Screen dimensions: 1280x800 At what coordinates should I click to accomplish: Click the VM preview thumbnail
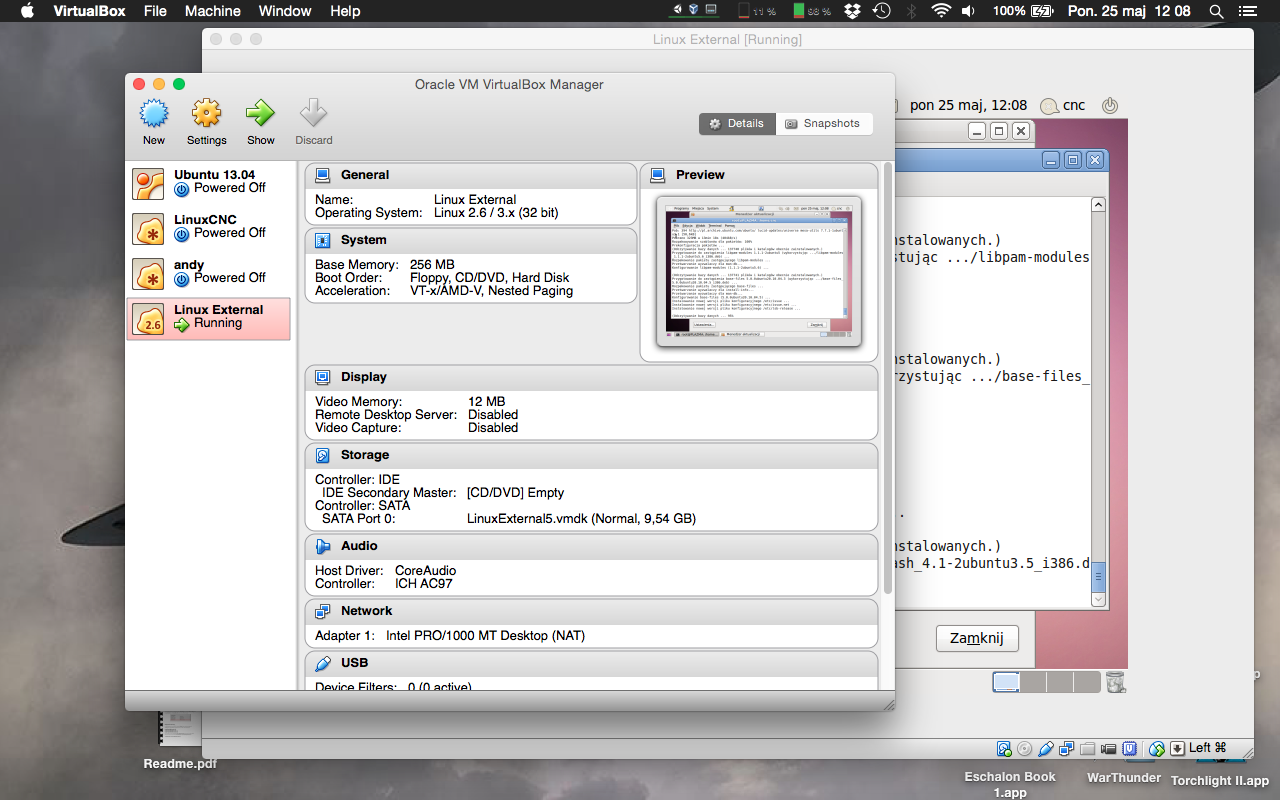point(758,272)
